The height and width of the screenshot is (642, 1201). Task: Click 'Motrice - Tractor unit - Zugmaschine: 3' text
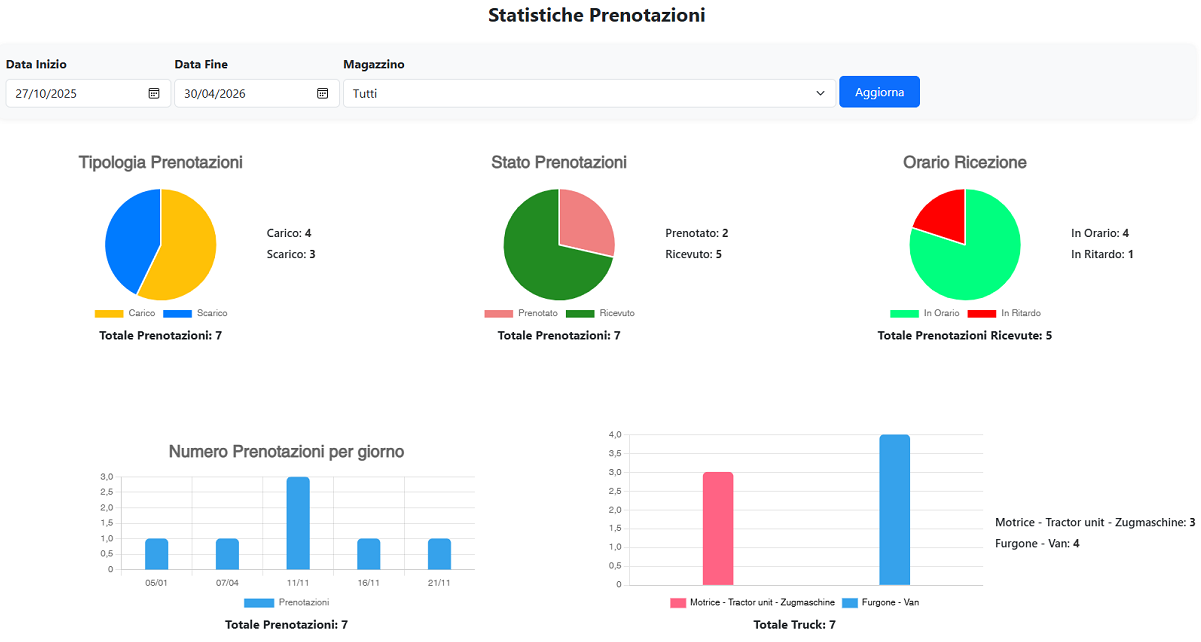[x=1096, y=522]
